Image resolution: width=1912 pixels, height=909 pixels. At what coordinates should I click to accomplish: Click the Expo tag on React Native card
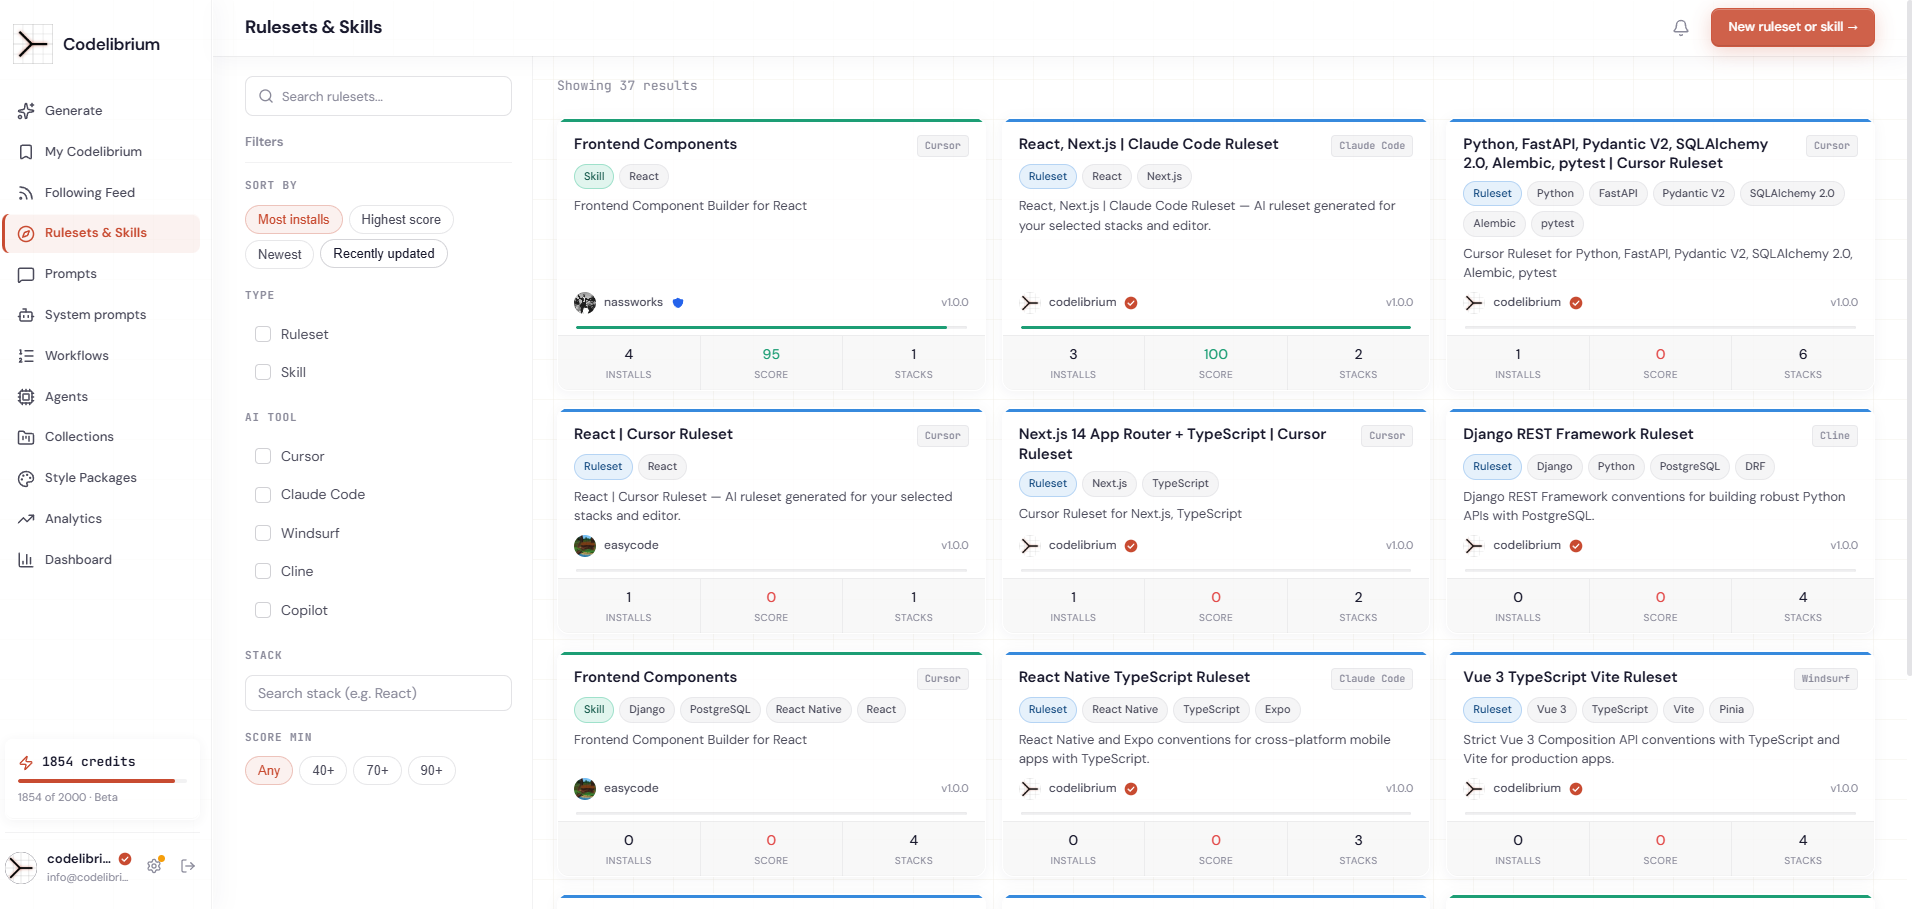tap(1277, 710)
